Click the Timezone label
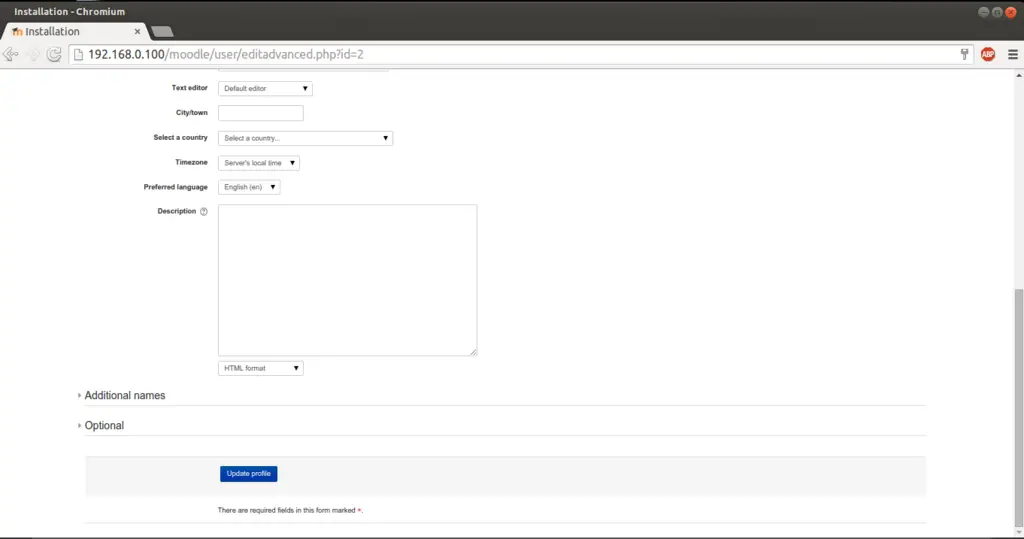1024x539 pixels. (191, 162)
